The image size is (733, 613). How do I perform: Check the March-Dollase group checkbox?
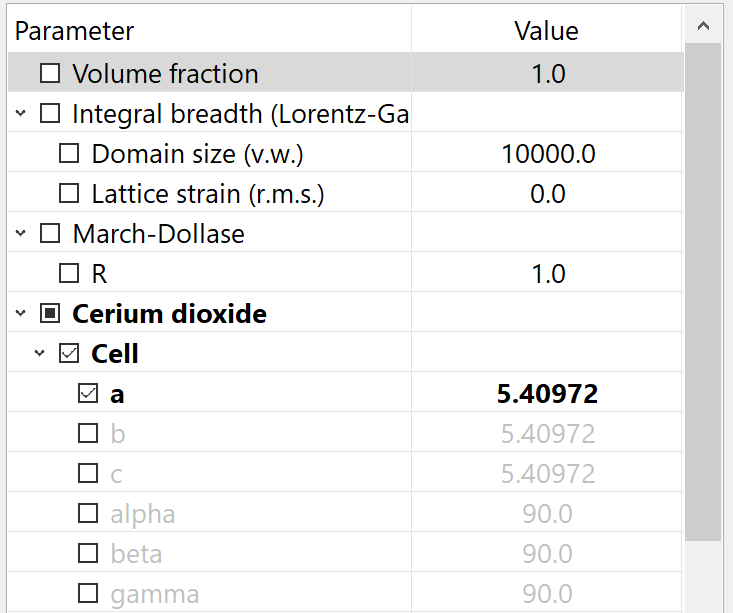pyautogui.click(x=50, y=233)
